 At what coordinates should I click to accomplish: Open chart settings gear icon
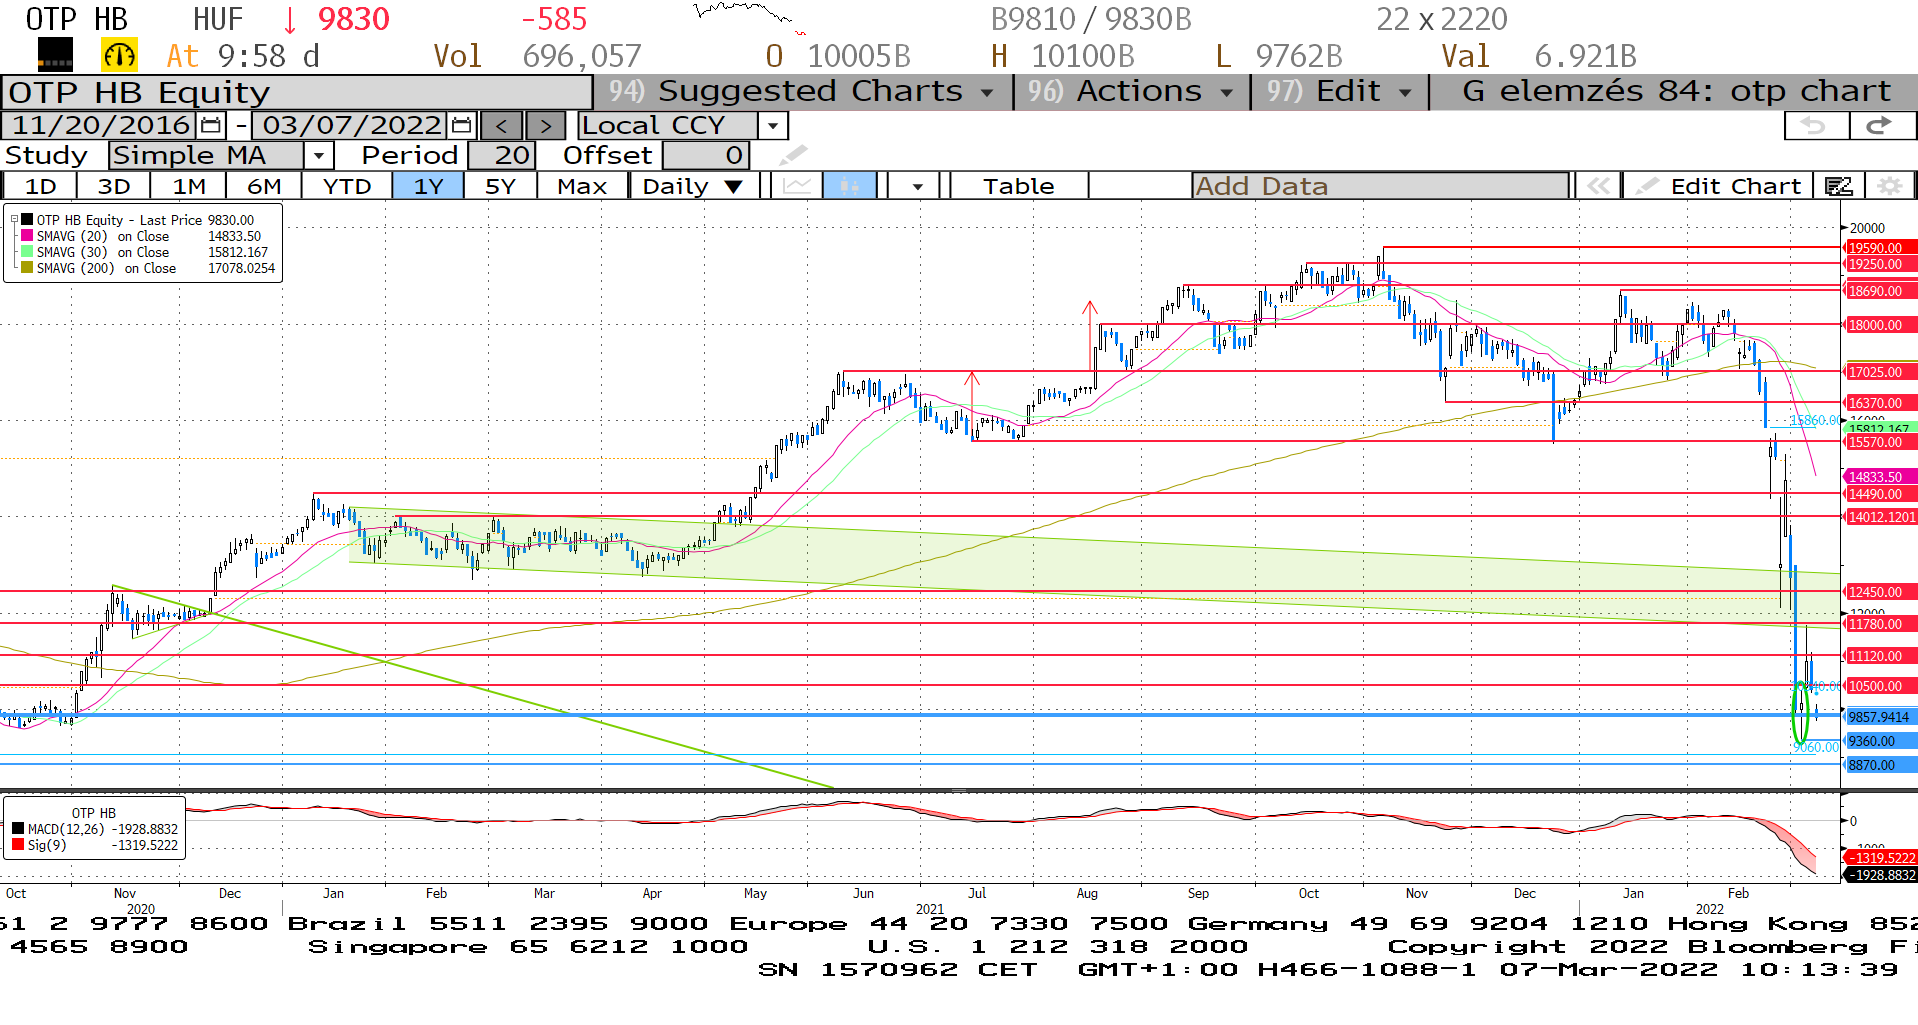coord(1889,186)
